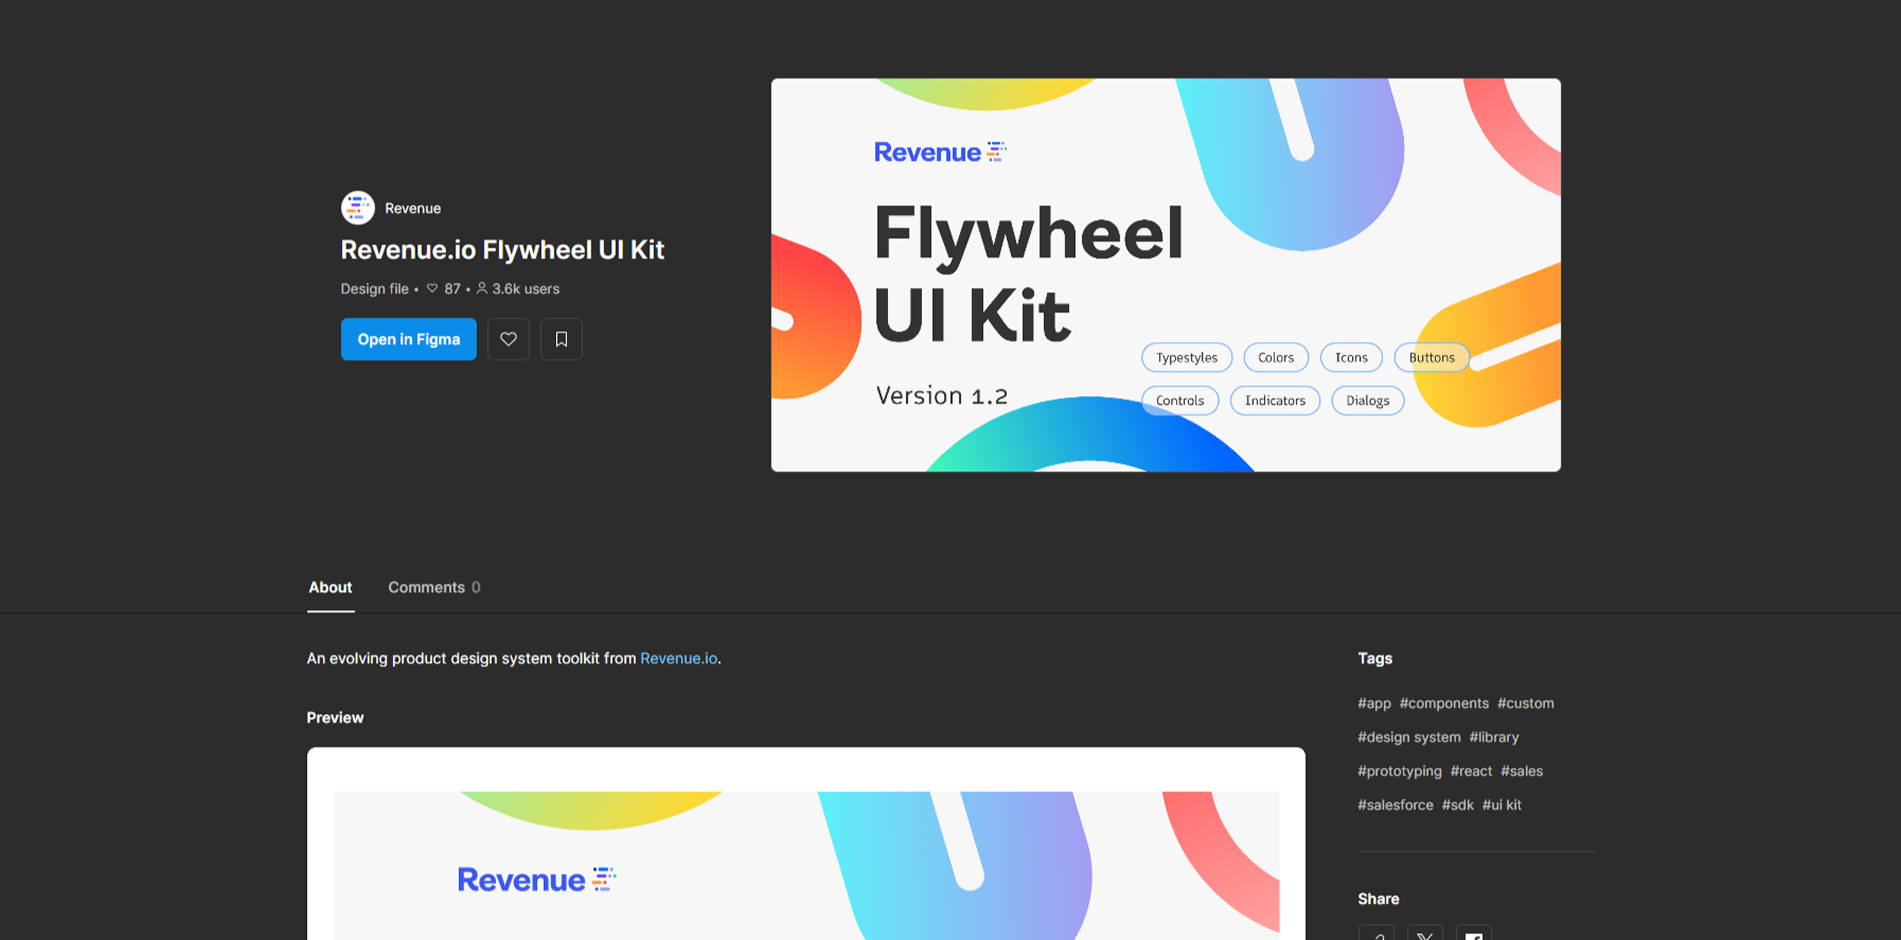Screen dimensions: 1901x940
Task: Click the Preview heading
Action: point(335,718)
